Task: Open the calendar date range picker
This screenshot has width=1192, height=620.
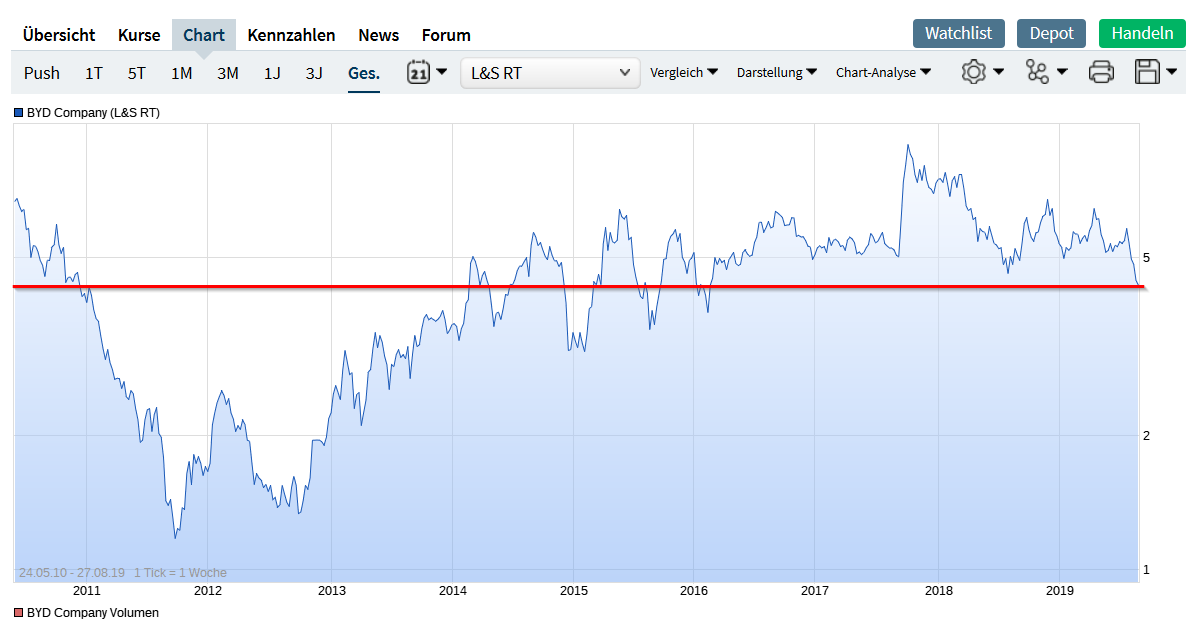Action: coord(426,72)
